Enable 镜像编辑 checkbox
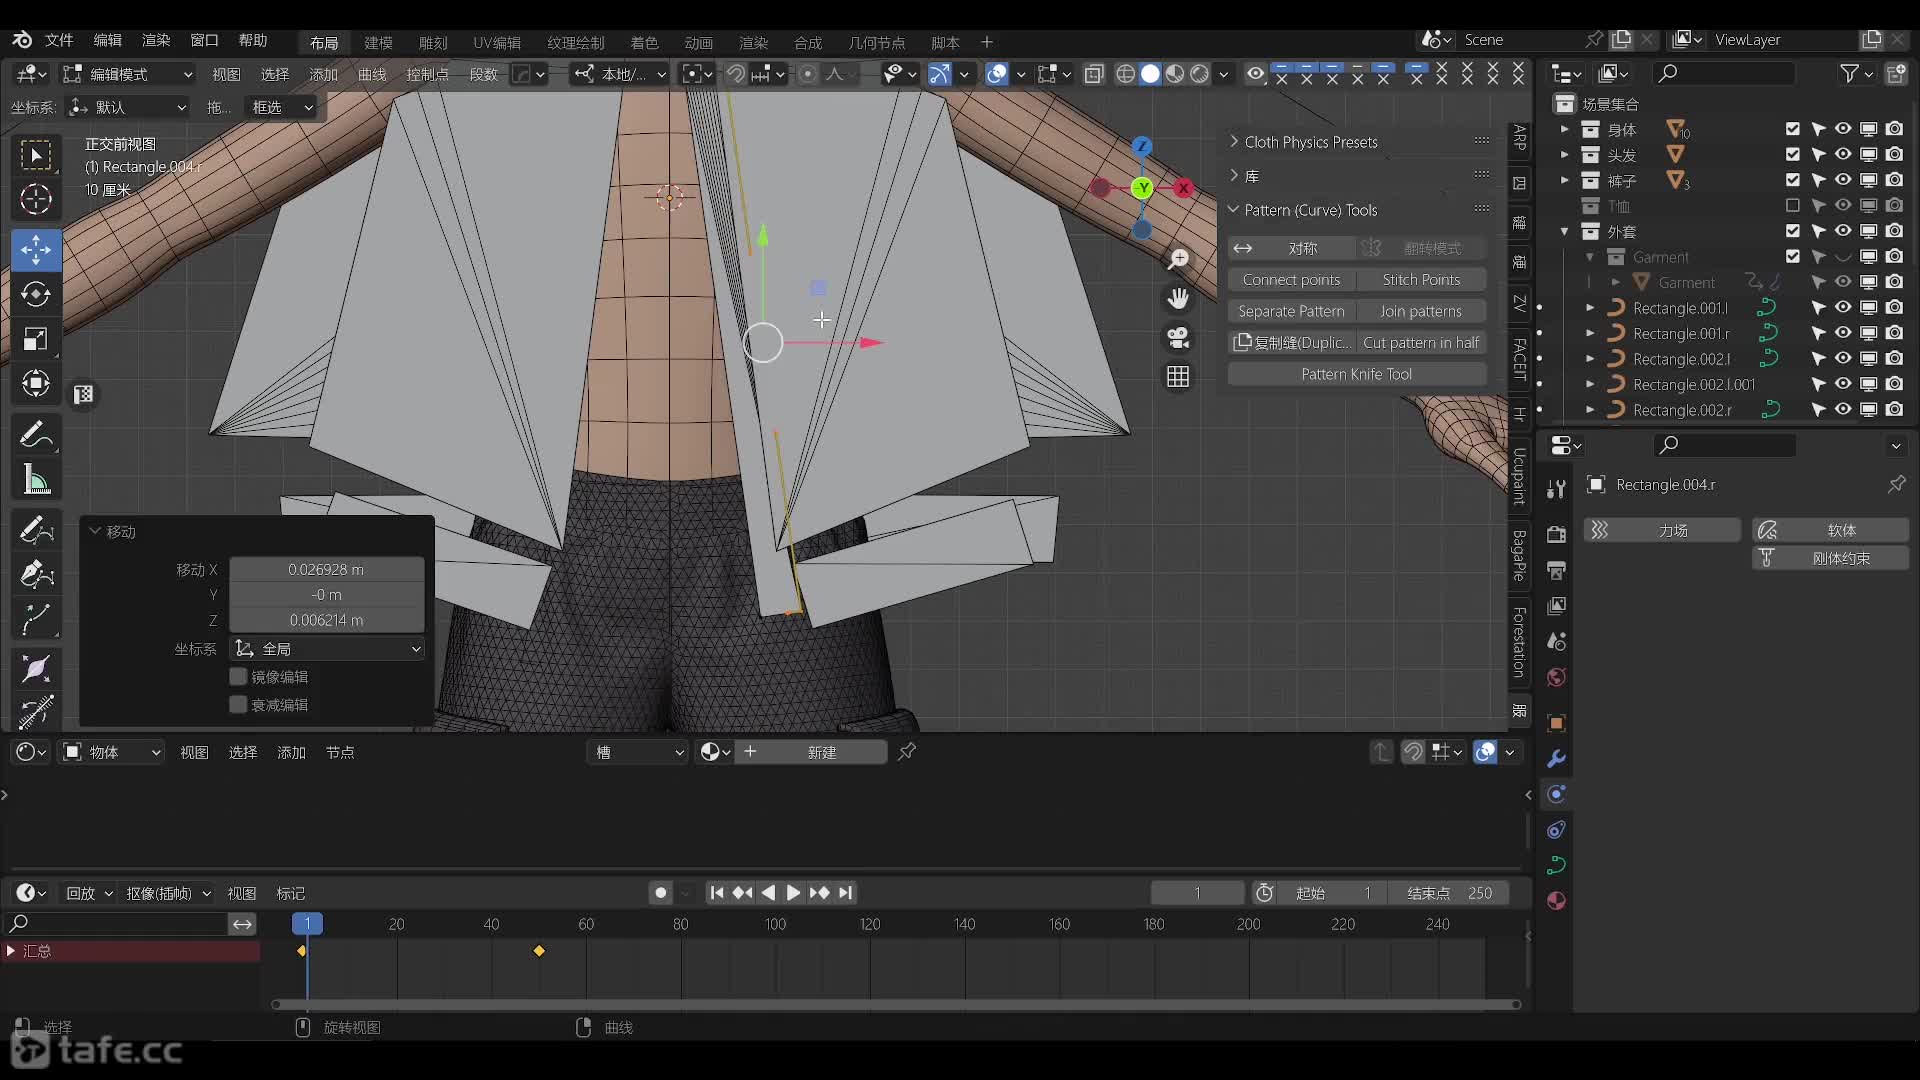 [238, 677]
